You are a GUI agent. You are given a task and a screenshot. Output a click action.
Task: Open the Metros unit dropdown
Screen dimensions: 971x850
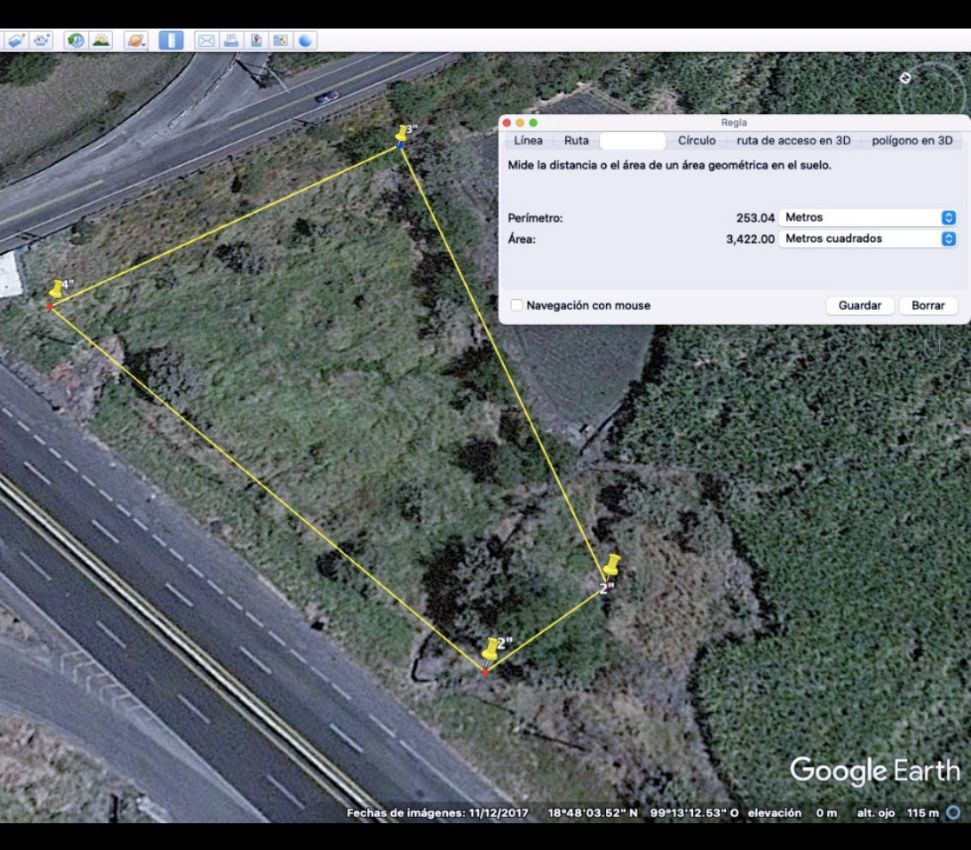click(868, 217)
